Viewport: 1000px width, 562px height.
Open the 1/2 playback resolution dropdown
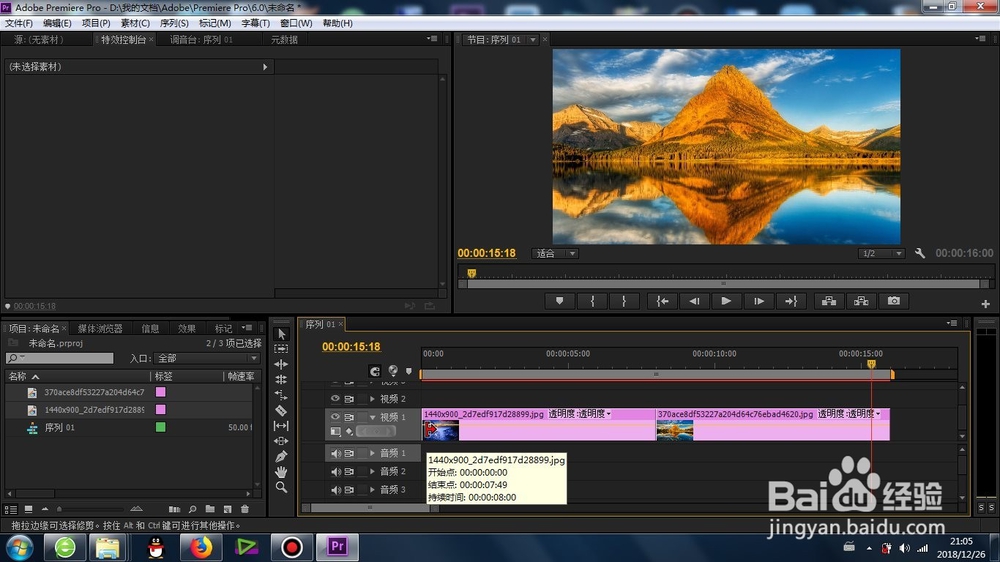click(881, 253)
